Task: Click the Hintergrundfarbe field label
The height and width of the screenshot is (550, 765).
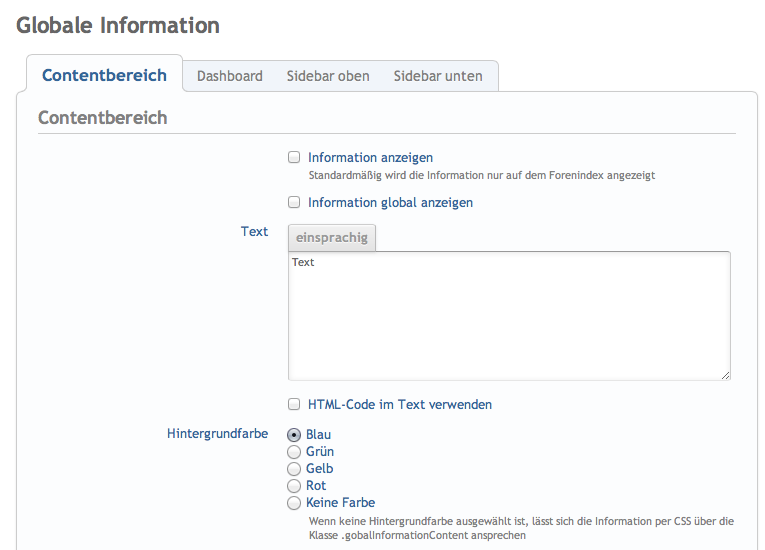Action: 217,434
